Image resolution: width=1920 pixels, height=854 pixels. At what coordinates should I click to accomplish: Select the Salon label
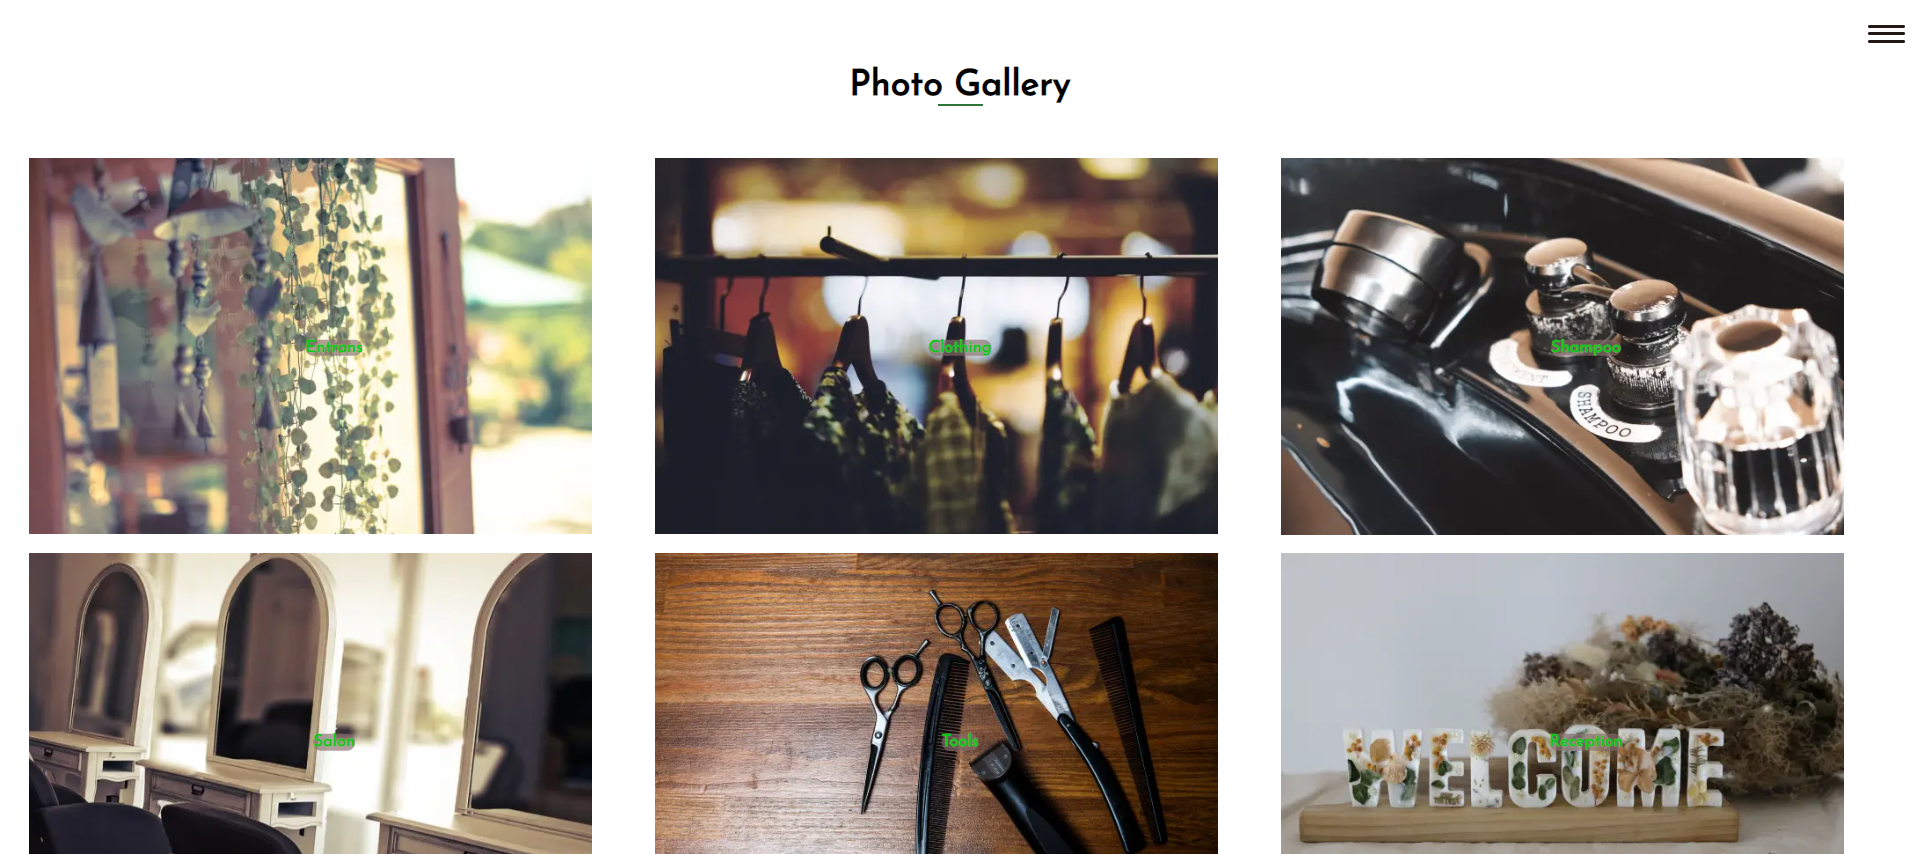click(334, 740)
